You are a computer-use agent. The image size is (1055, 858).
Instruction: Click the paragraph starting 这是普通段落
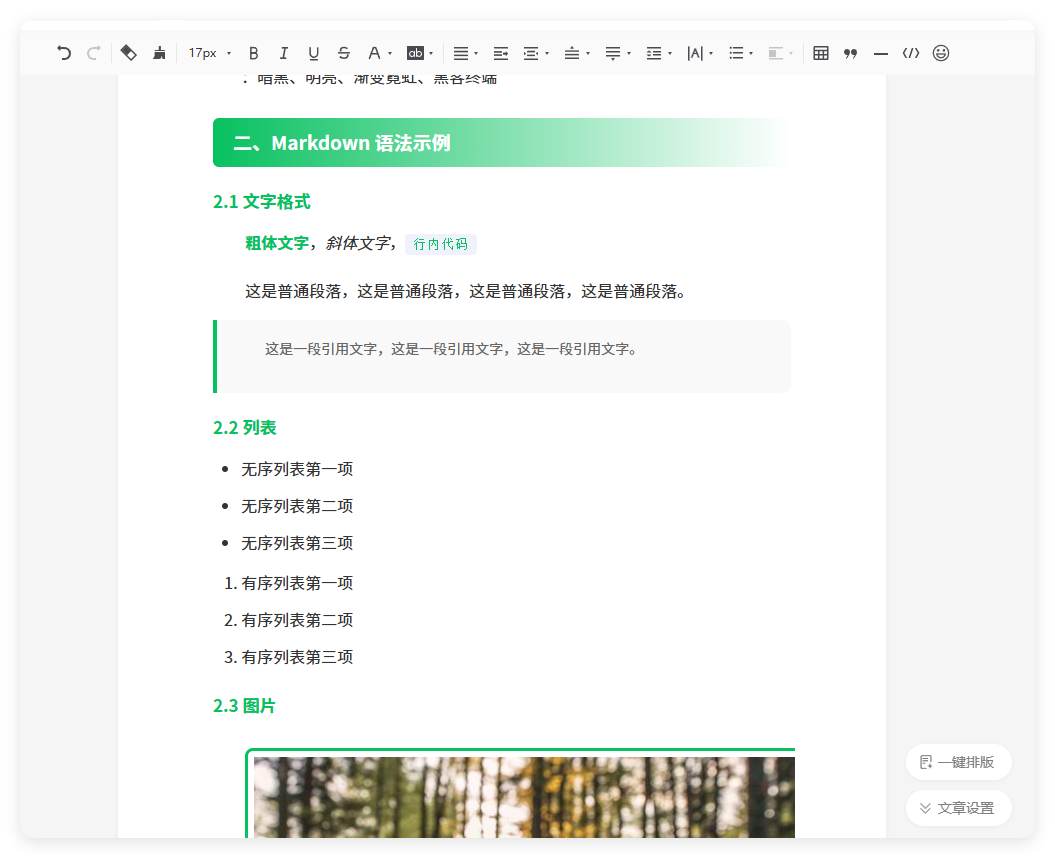[466, 291]
